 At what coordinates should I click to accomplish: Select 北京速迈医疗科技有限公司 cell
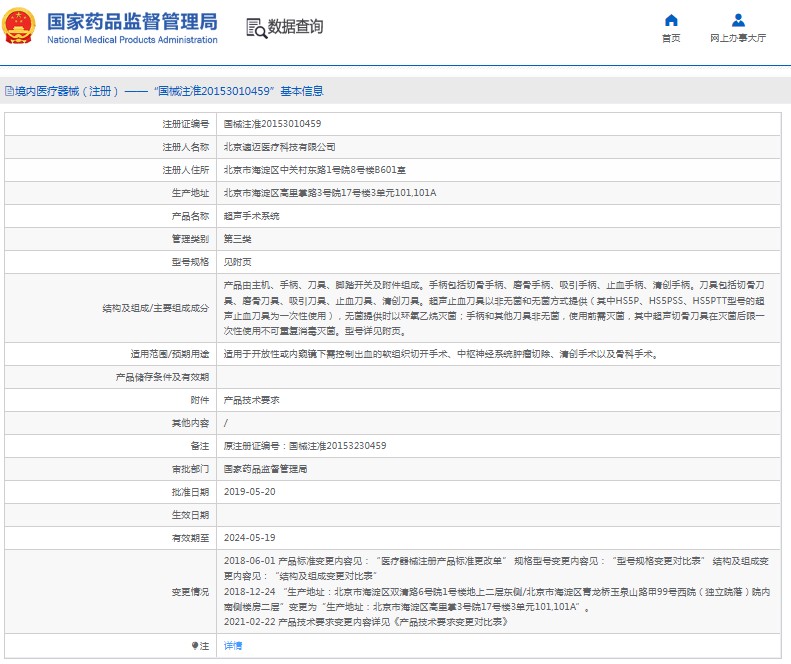(279, 147)
